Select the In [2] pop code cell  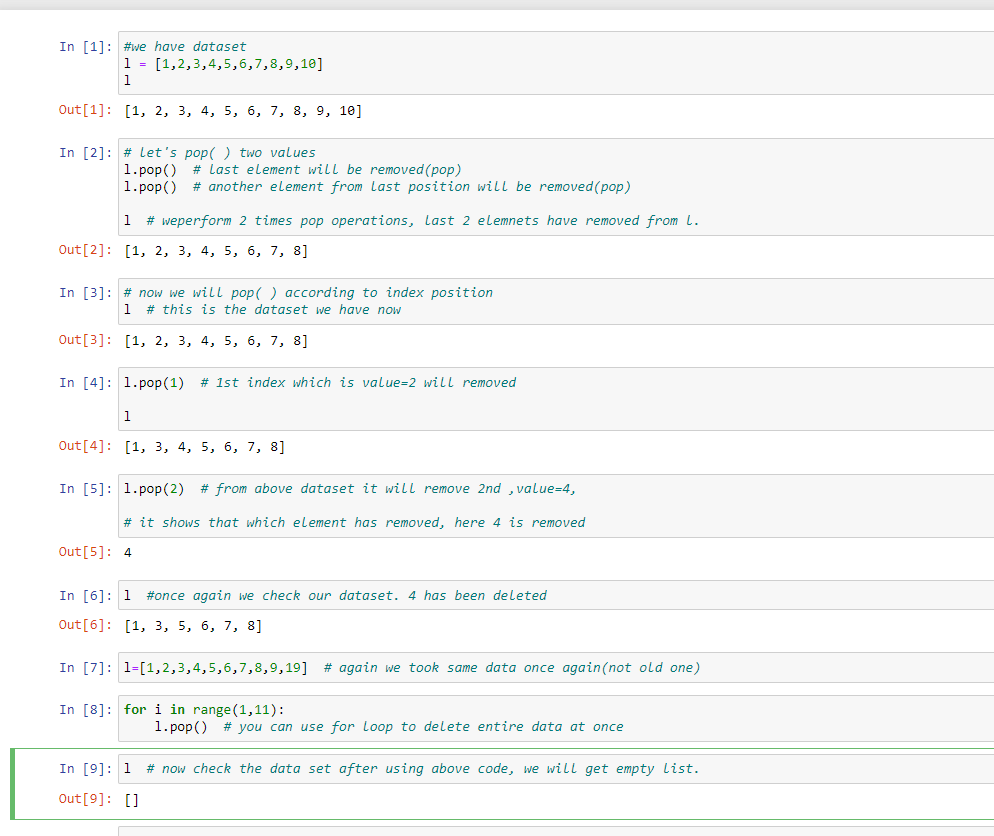click(556, 186)
